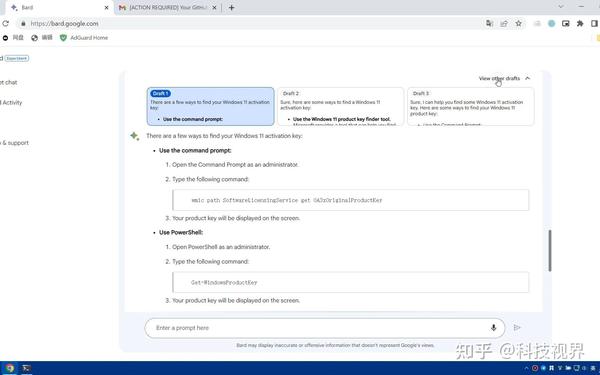Click 'Open the Command Prompt as an administrator'

tap(235, 165)
